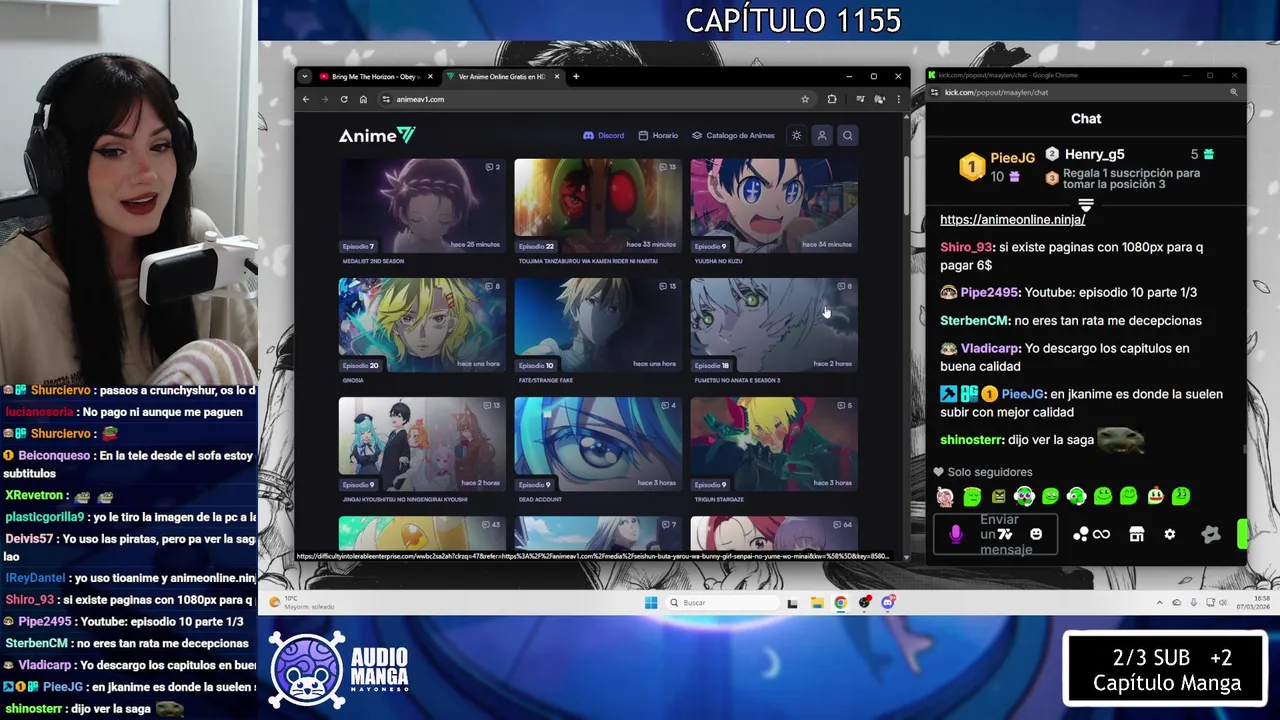Image resolution: width=1280 pixels, height=720 pixels.
Task: Go to the browser home page
Action: (x=363, y=99)
